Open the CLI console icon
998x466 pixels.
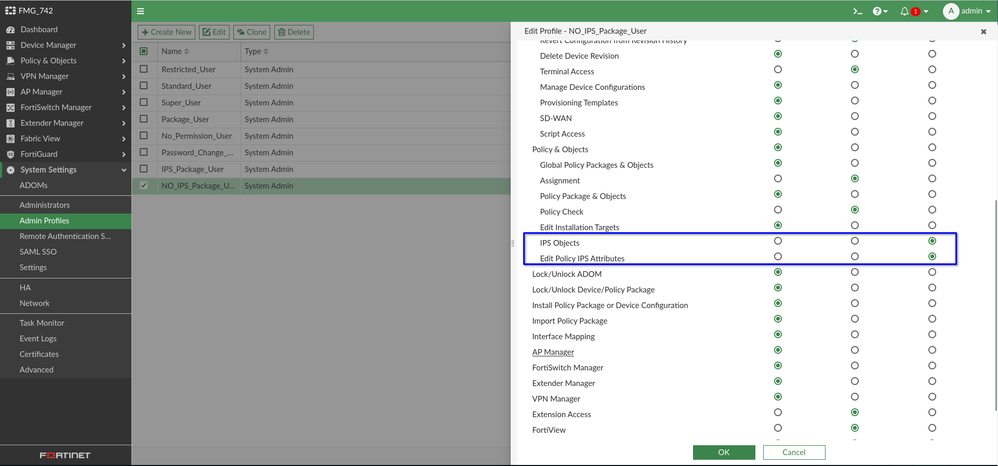(x=857, y=11)
